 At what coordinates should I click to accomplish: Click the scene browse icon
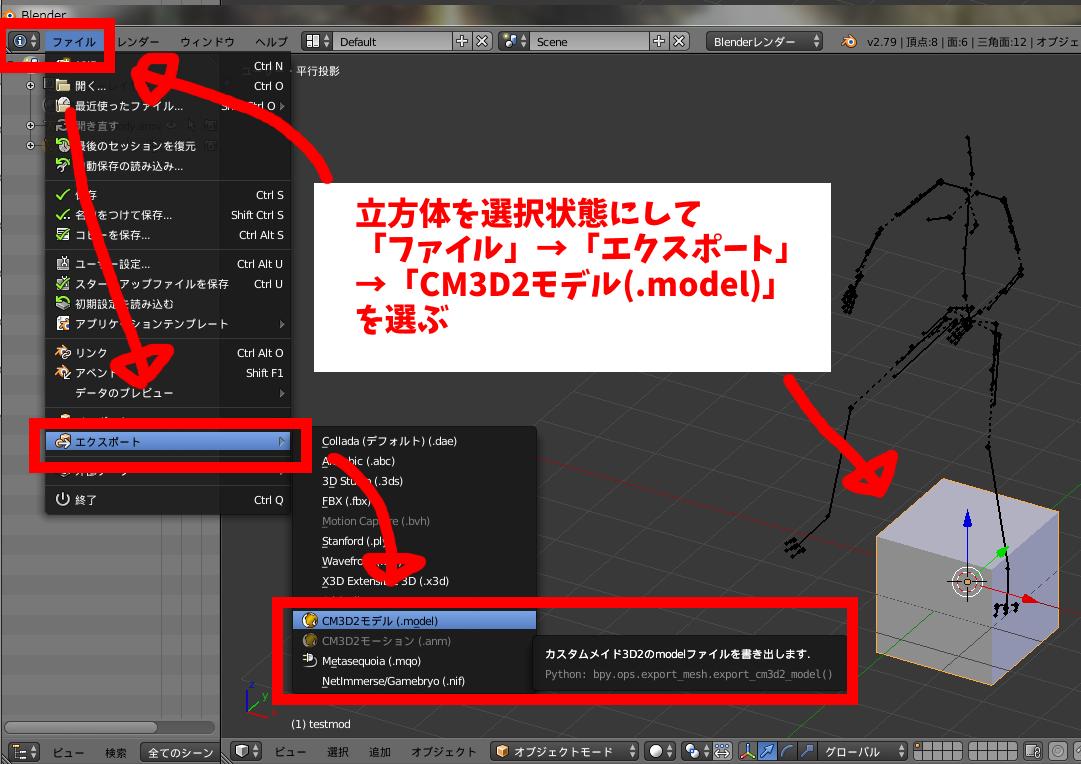pyautogui.click(x=514, y=41)
